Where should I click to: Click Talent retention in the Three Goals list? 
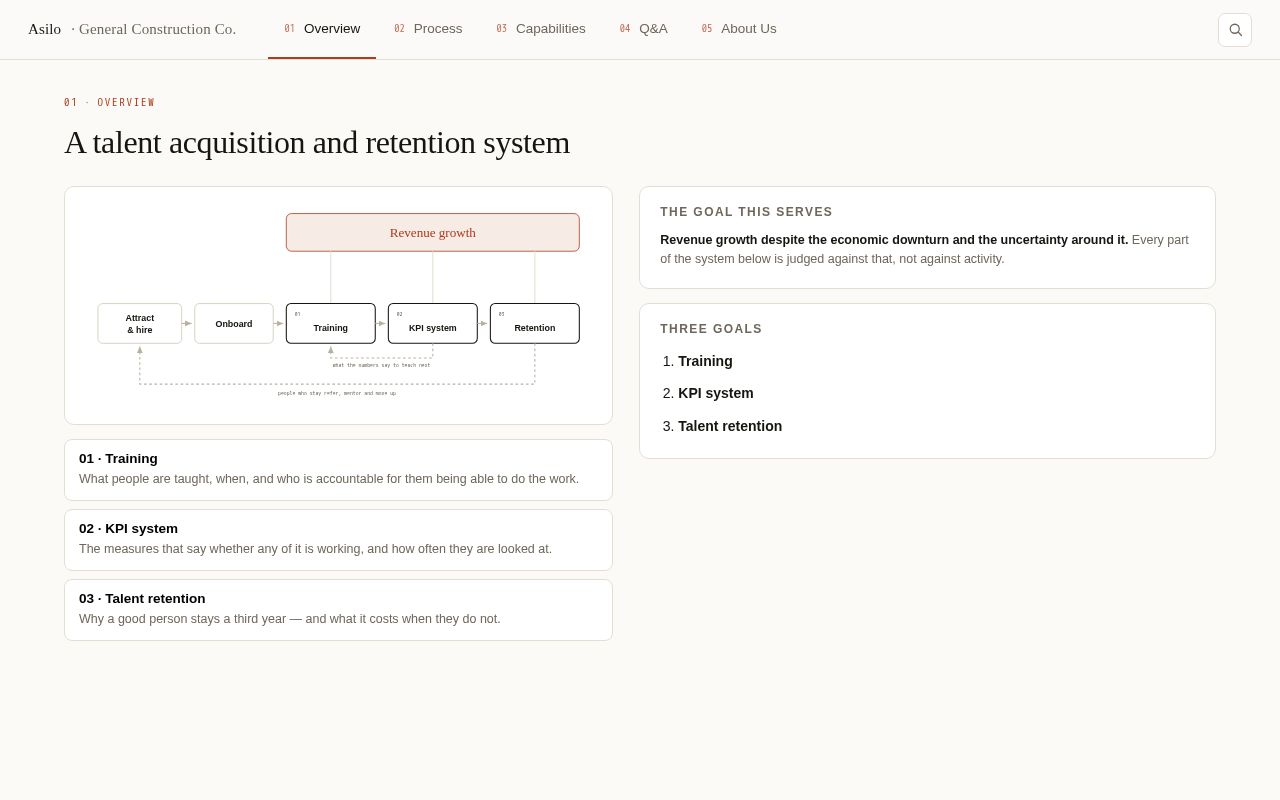[730, 426]
